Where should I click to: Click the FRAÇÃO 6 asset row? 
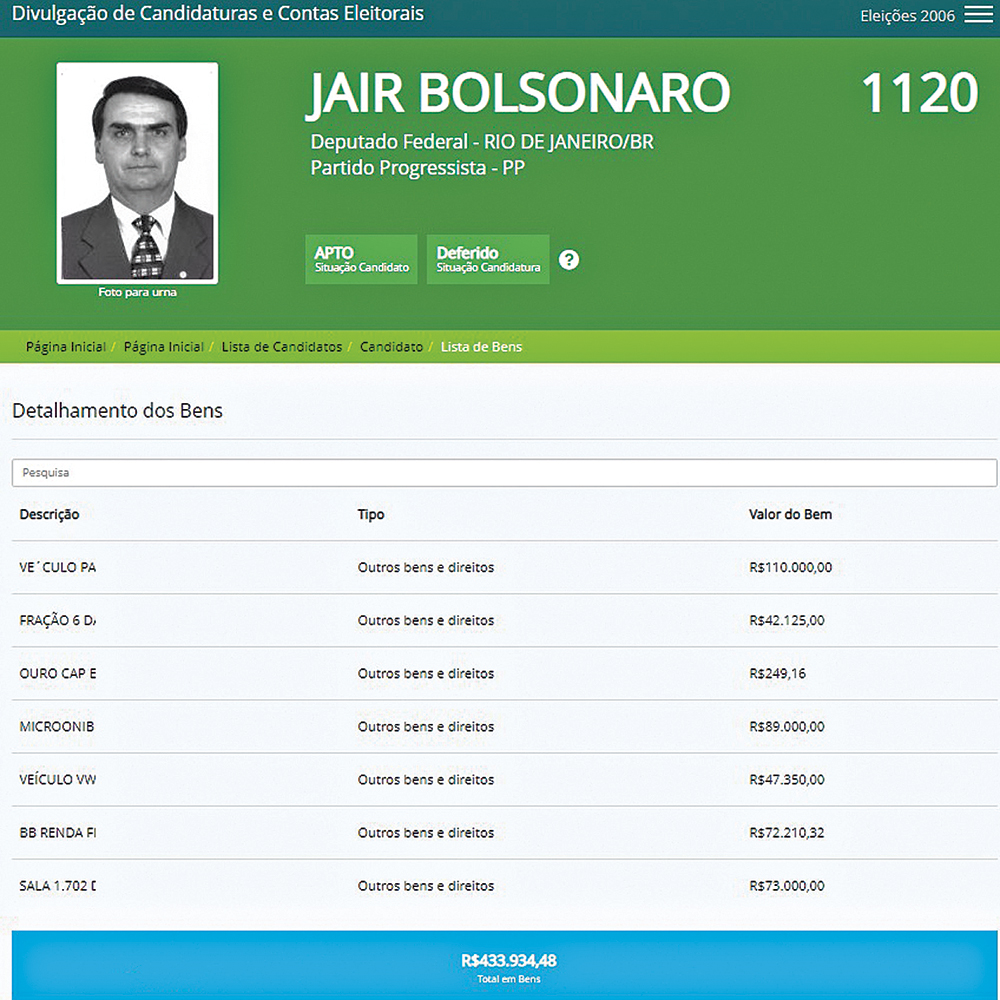click(500, 620)
